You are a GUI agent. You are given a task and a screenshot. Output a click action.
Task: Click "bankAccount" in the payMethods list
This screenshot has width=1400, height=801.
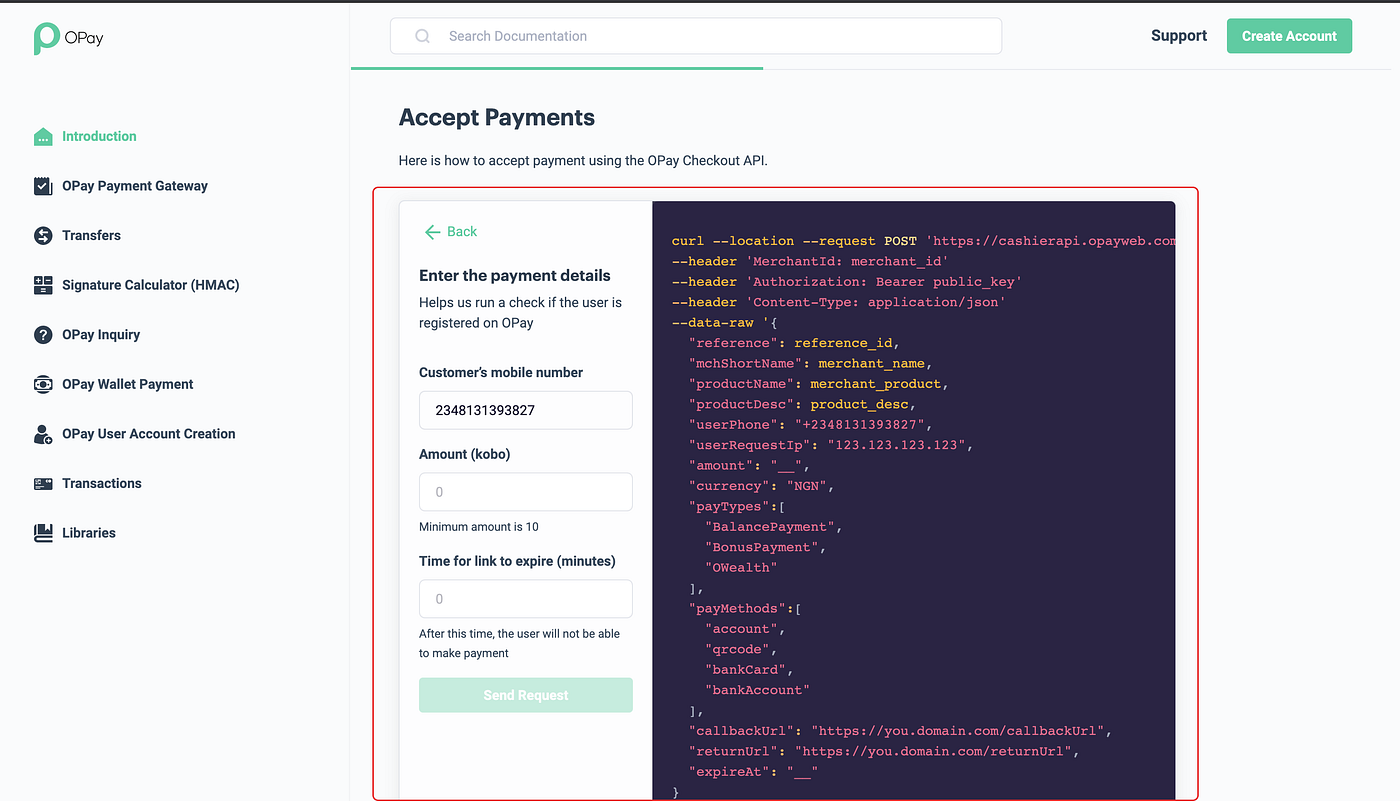pos(757,690)
